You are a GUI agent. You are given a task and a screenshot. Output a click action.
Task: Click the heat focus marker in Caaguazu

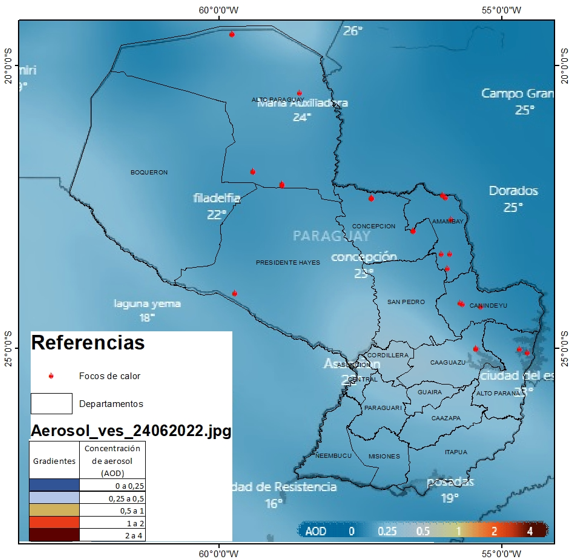(476, 349)
